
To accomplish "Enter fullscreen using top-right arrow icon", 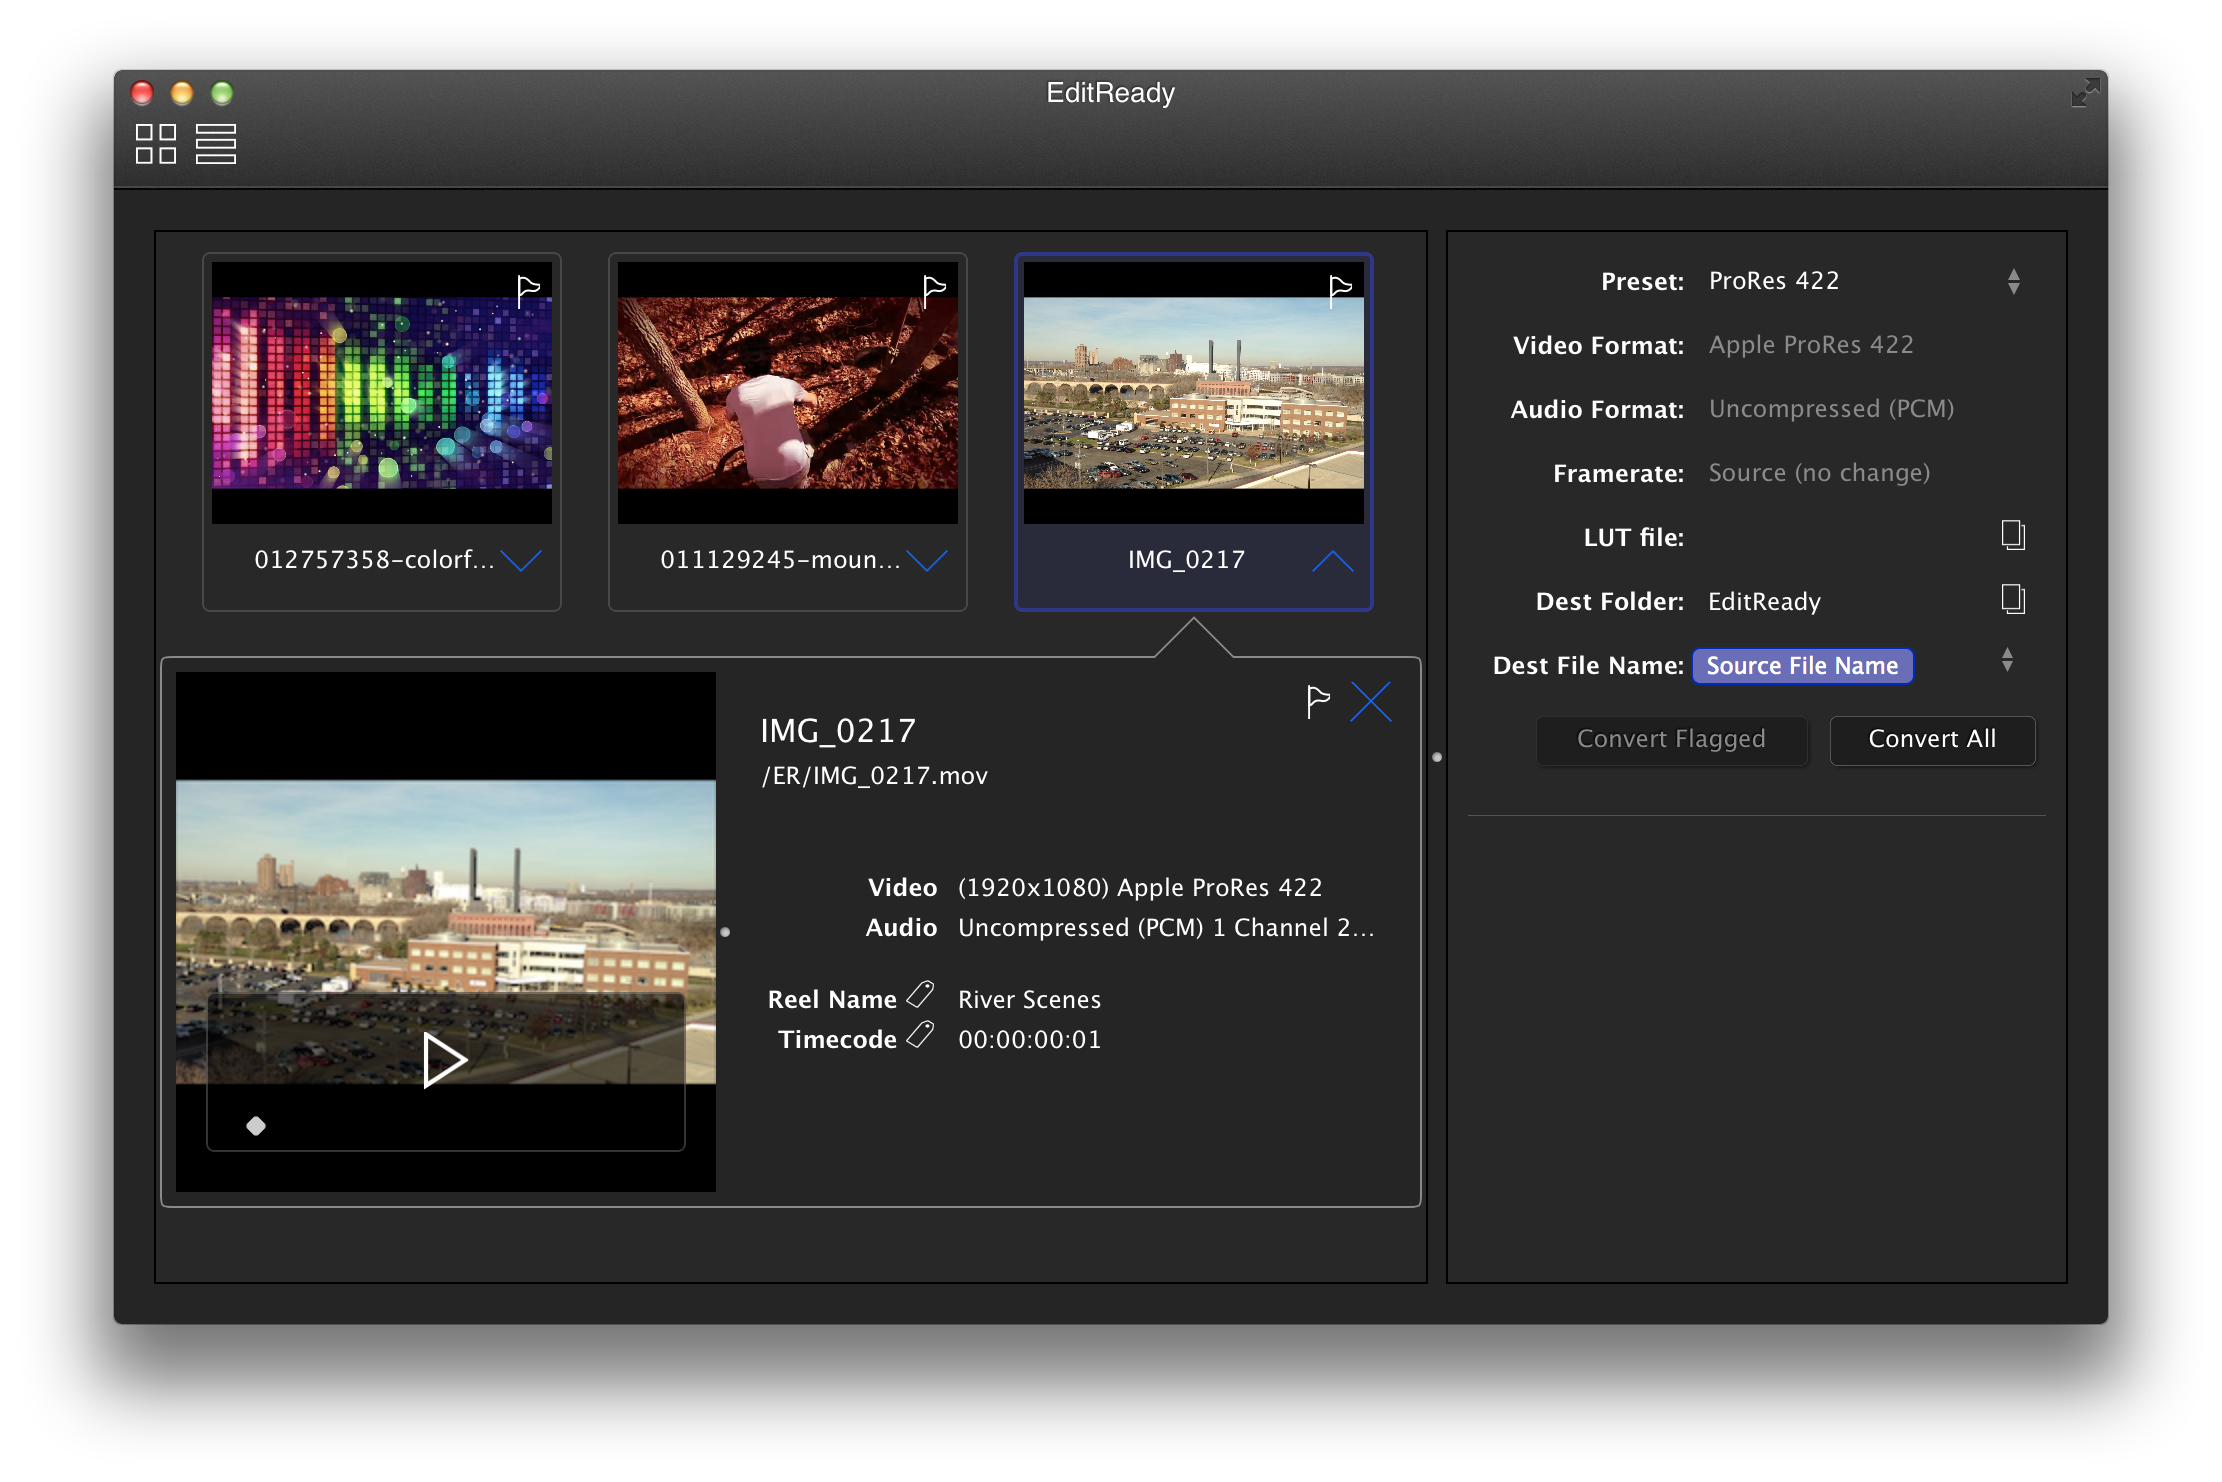I will point(2084,93).
